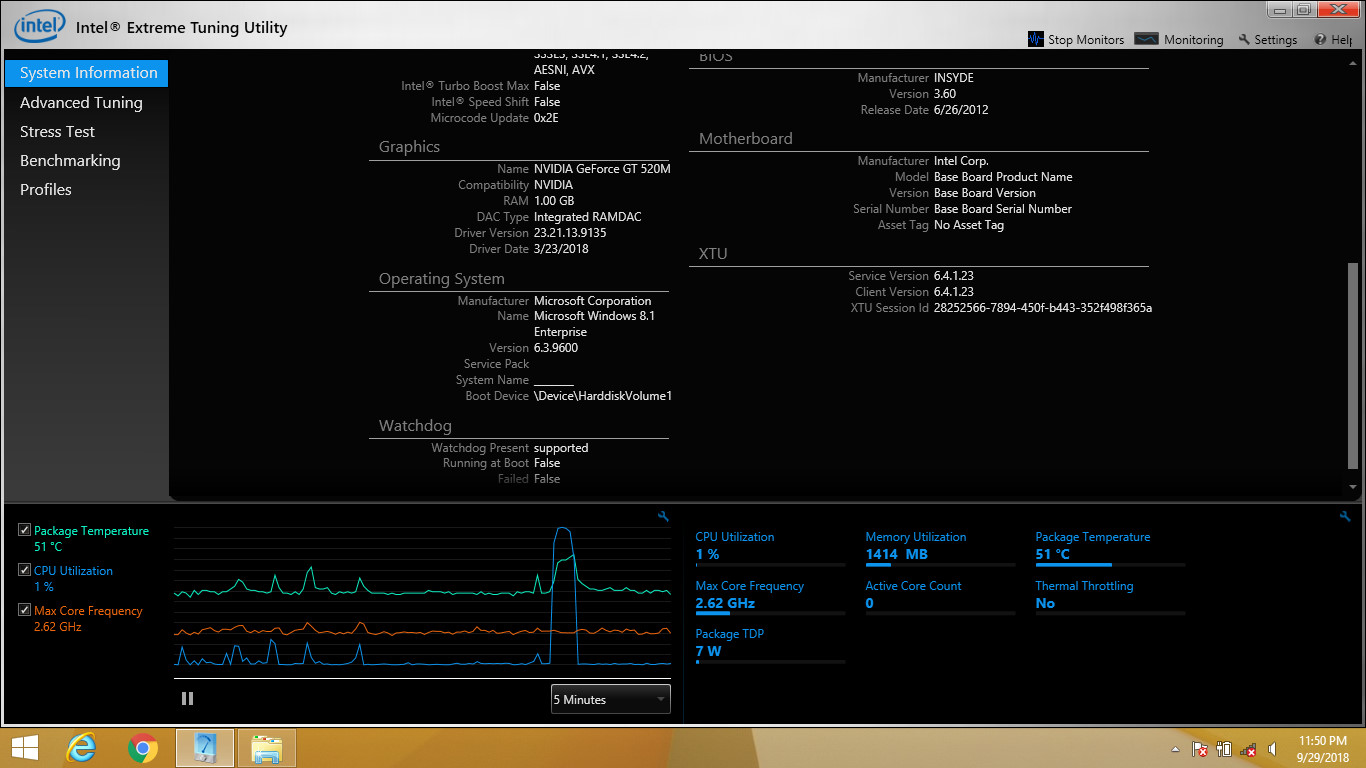
Task: Click BIOS release date '6/26/2012'
Action: pyautogui.click(x=961, y=110)
